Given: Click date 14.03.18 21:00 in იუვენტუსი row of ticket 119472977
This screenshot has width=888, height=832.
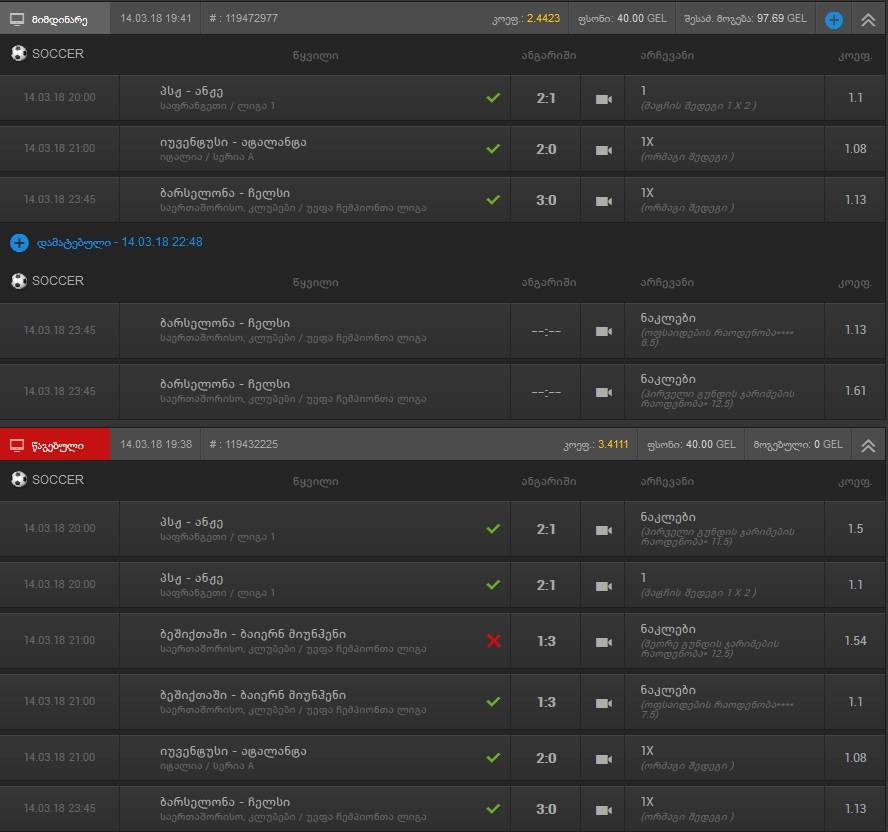Looking at the screenshot, I should pos(59,148).
